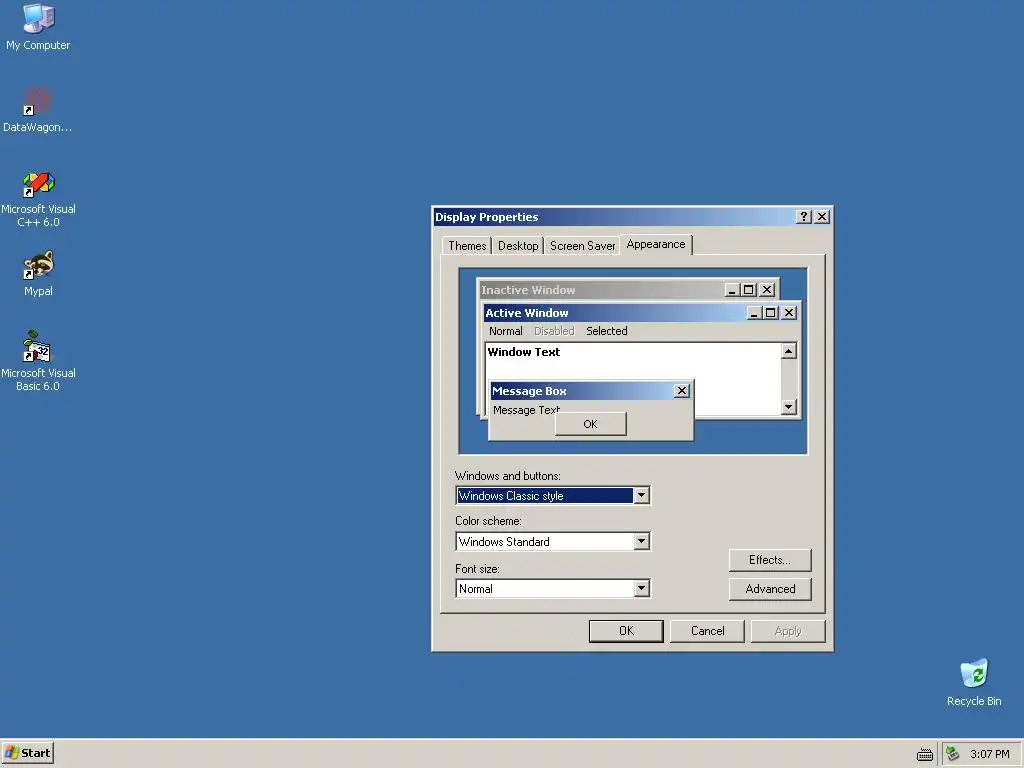
Task: Open the Advanced appearance settings
Action: [x=770, y=589]
